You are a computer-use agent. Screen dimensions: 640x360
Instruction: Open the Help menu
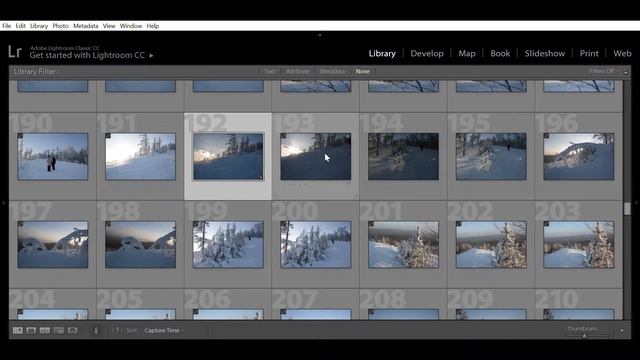(153, 26)
